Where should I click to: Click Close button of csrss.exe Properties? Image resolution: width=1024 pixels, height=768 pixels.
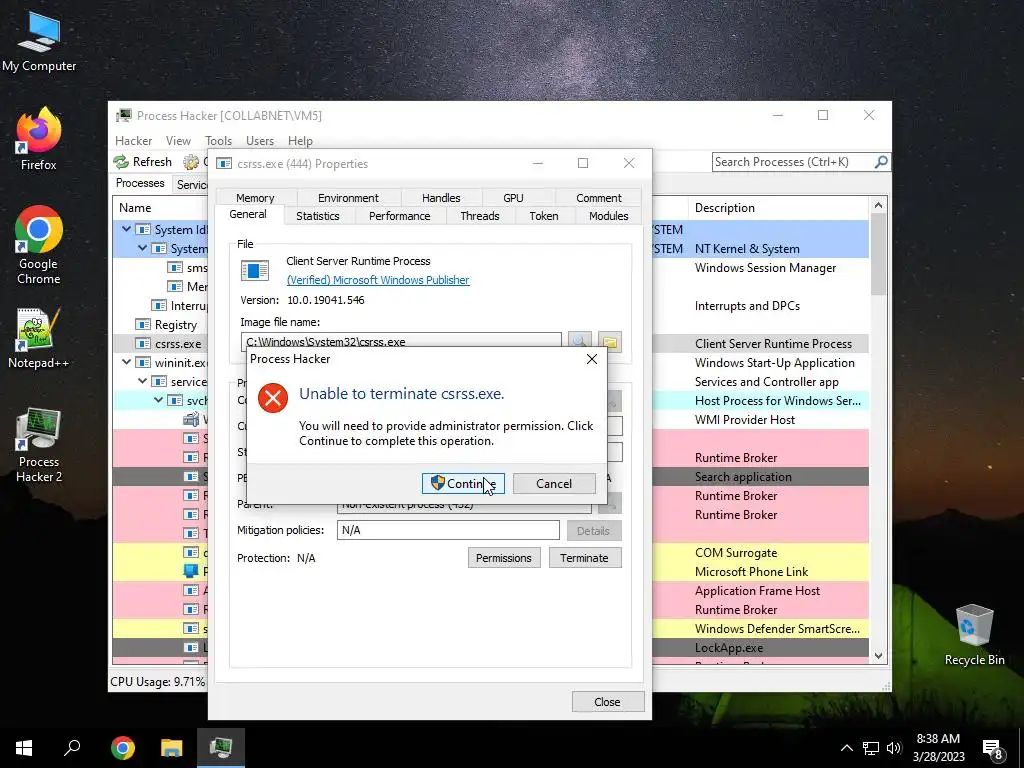pyautogui.click(x=607, y=701)
